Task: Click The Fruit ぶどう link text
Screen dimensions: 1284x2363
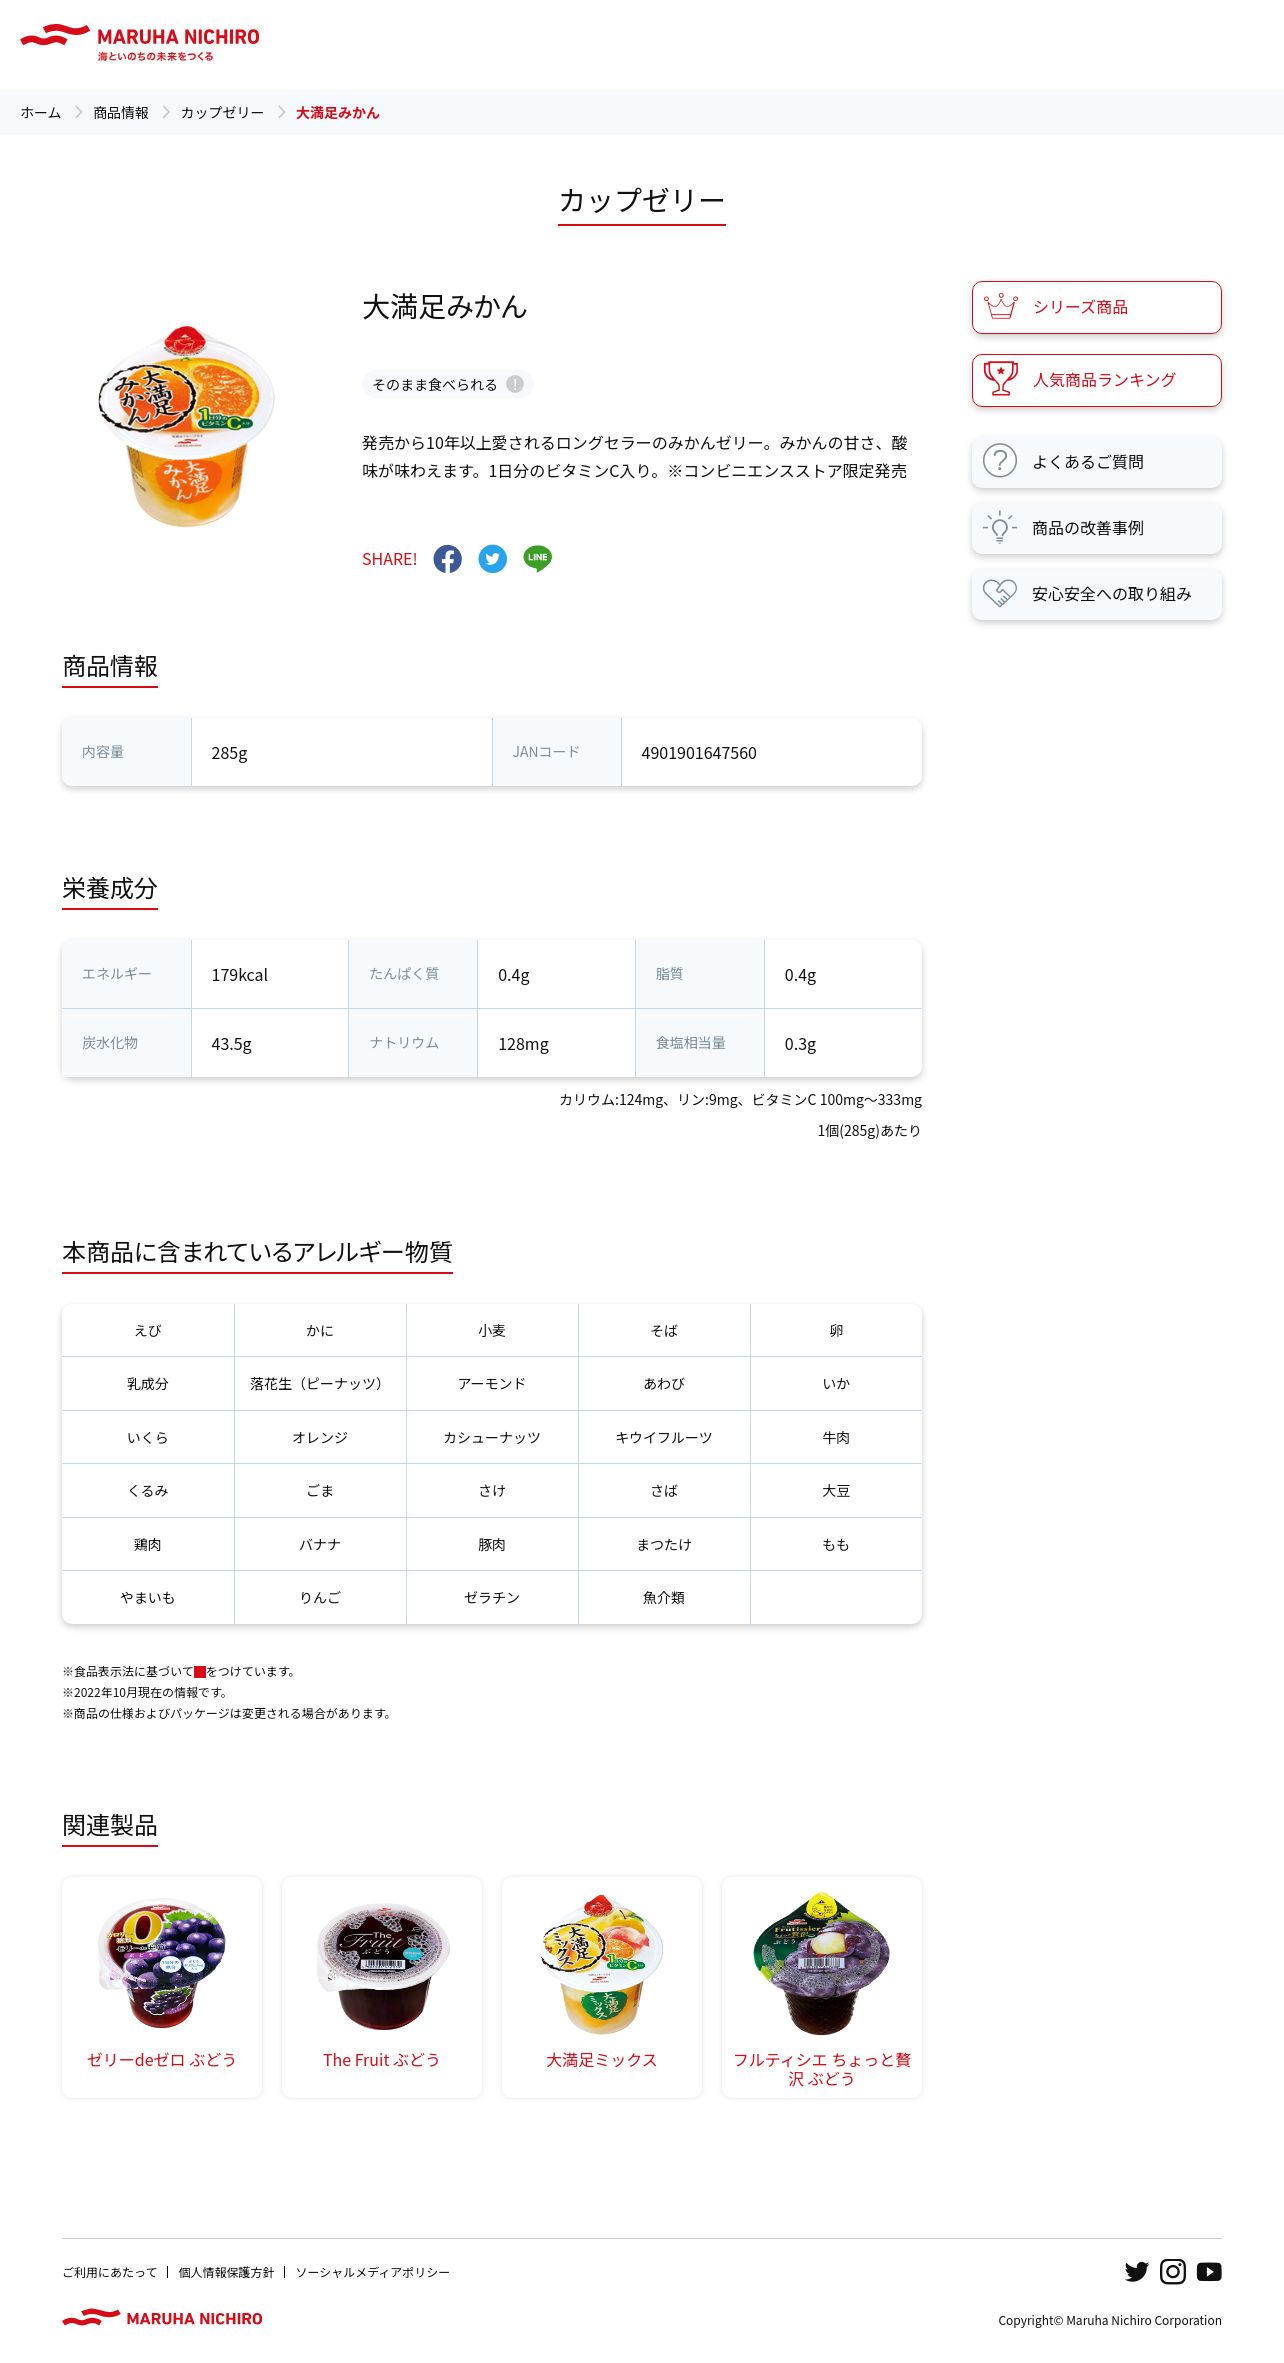Action: 382,2059
